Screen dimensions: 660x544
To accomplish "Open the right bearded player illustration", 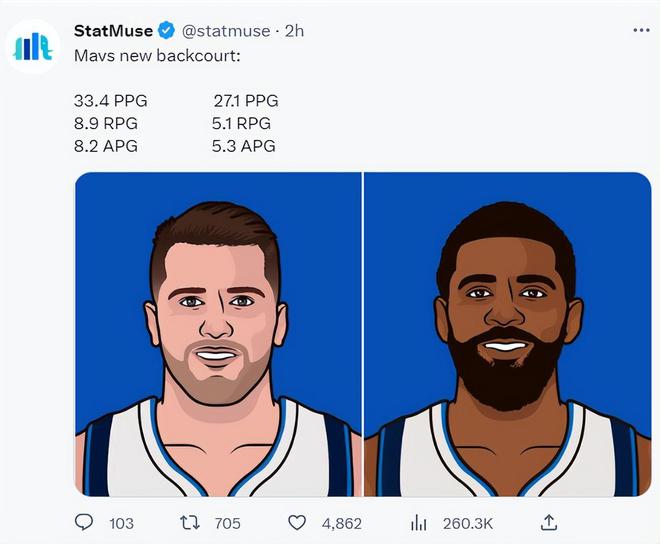I will coord(508,334).
